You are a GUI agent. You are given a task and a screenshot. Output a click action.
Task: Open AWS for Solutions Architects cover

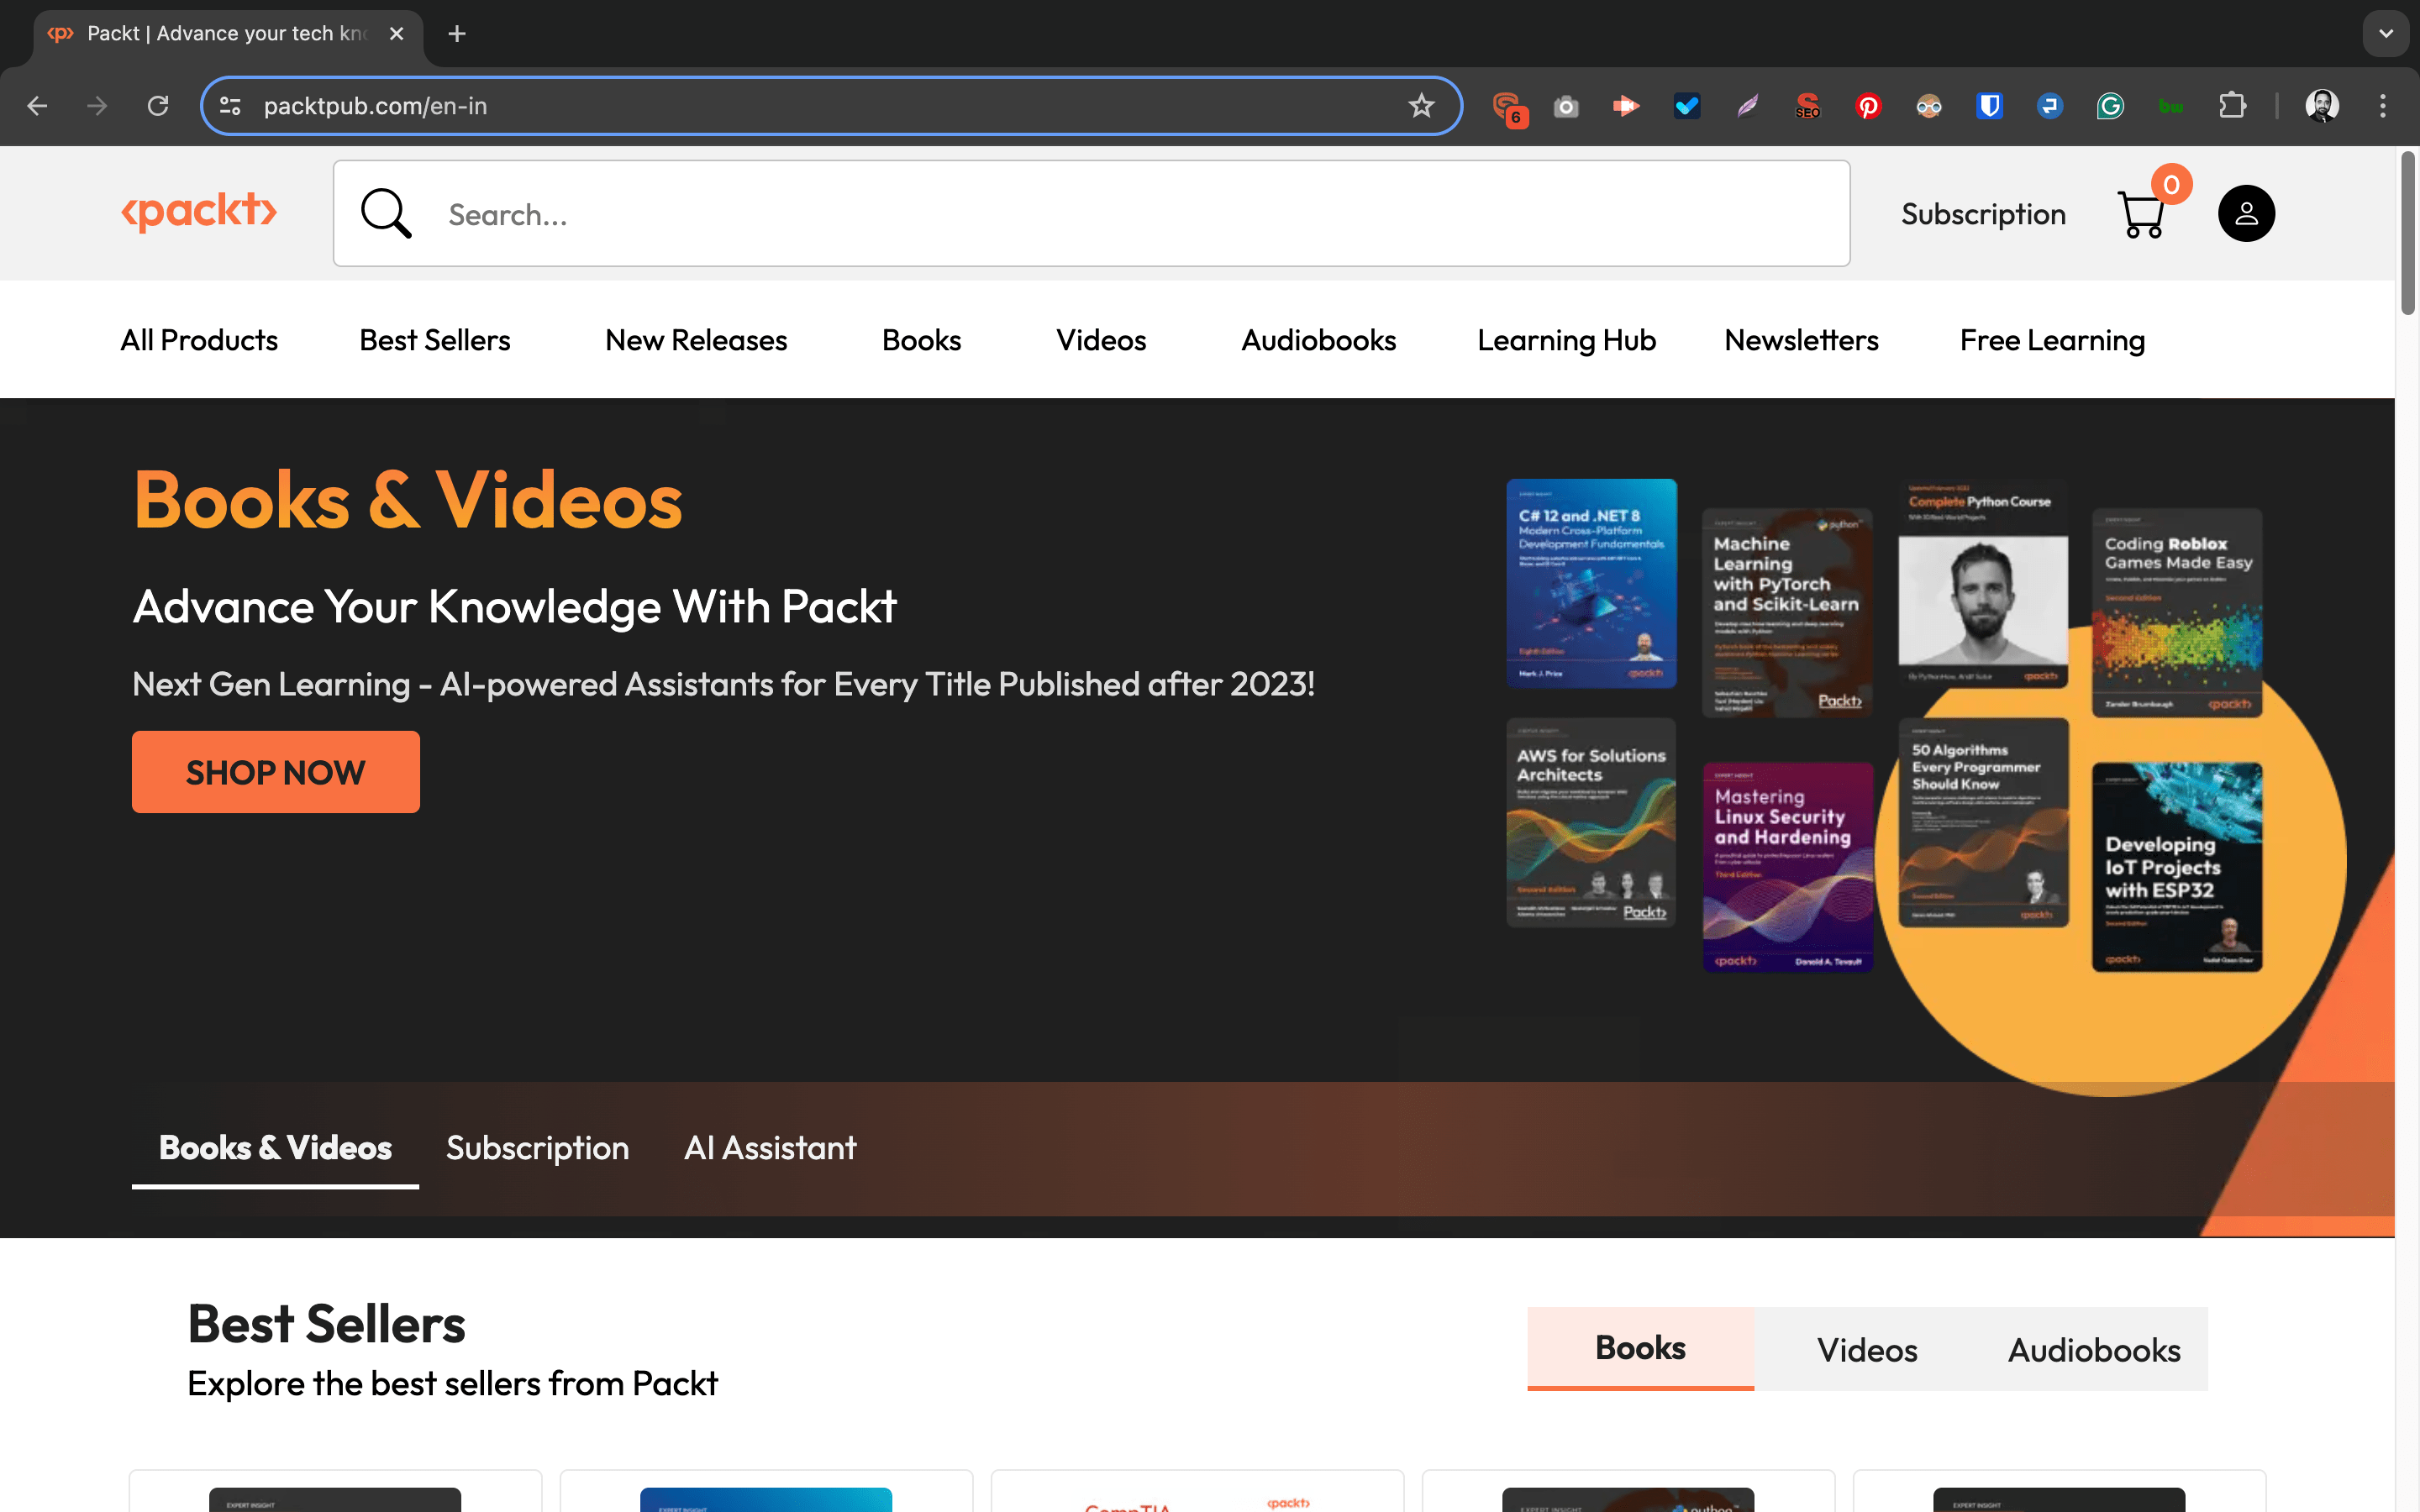(1591, 822)
